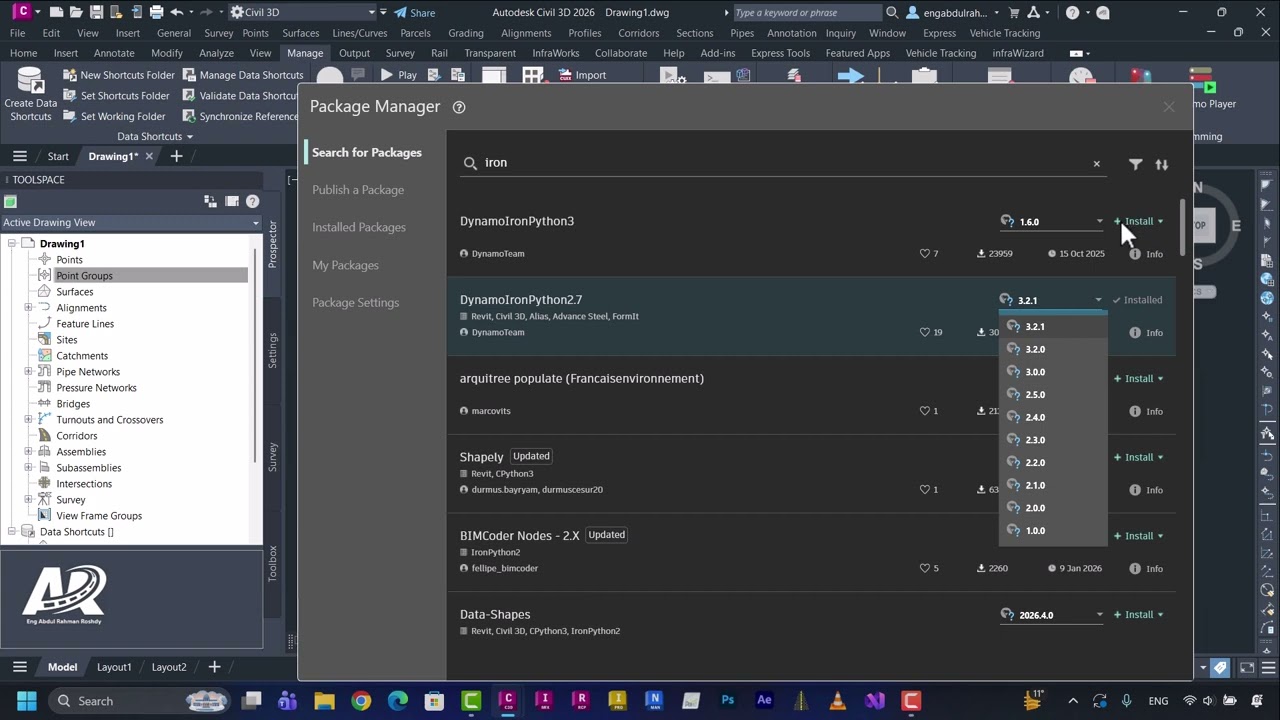The width and height of the screenshot is (1280, 720).
Task: Click the Share button in title bar
Action: [x=414, y=13]
